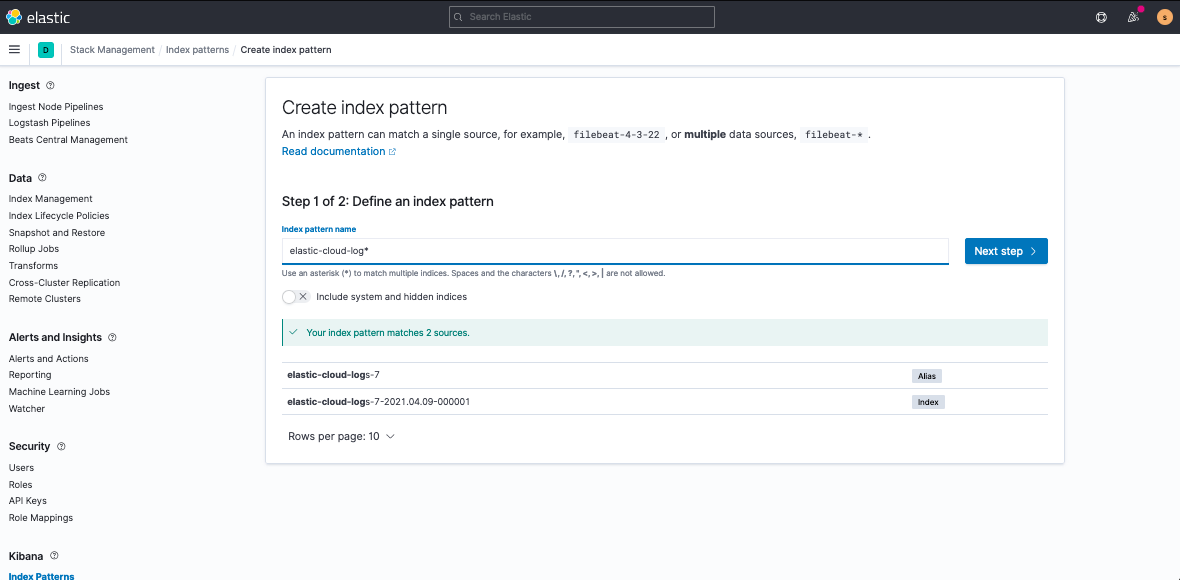
Task: Open Cross-Cluster Replication
Action: coord(65,283)
